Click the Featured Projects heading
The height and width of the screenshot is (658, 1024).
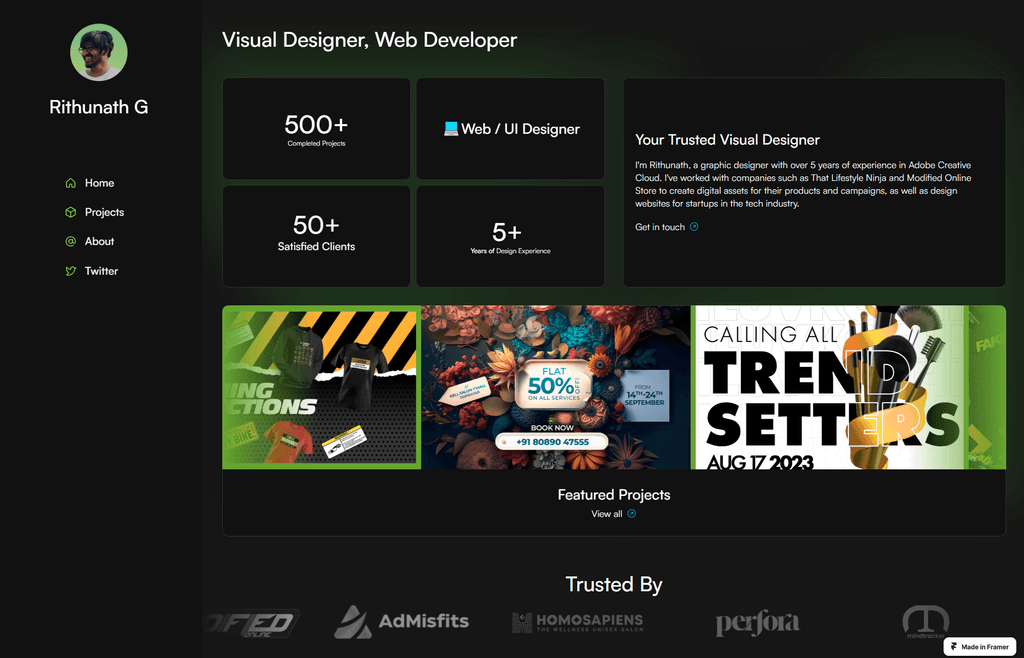pos(614,495)
